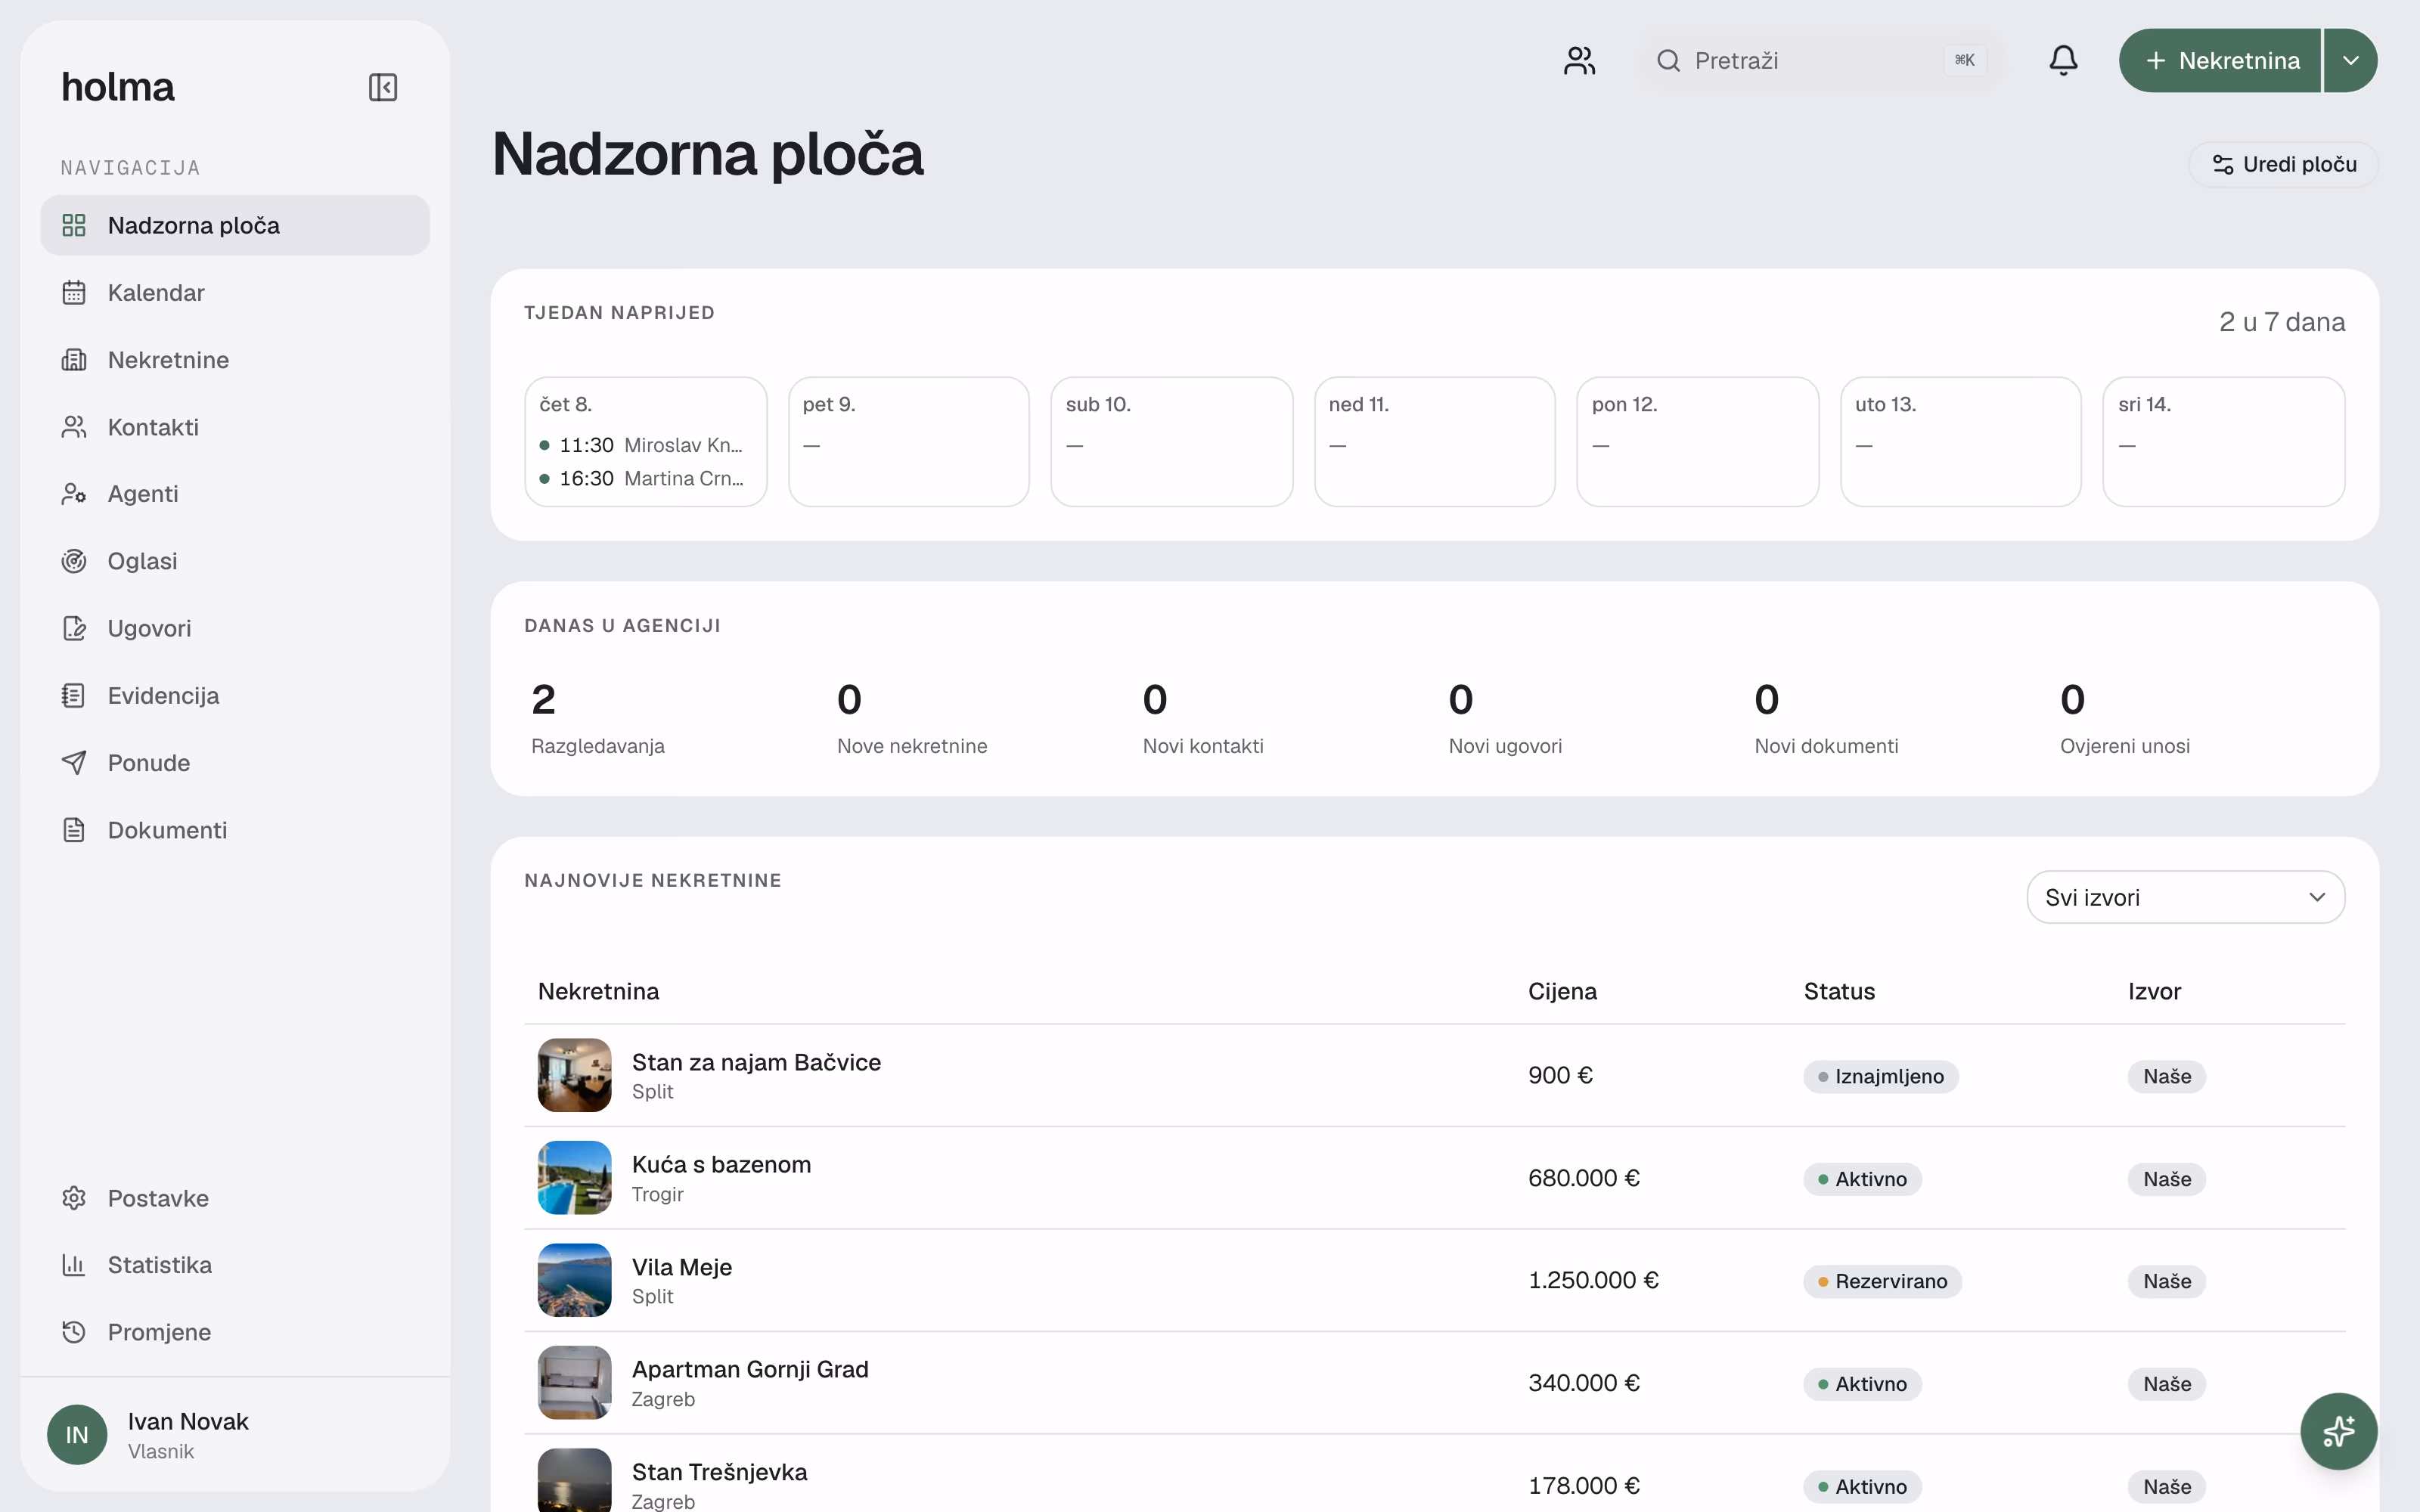Screen dimensions: 2420x1512
Task: Open Ivan Novak user profile
Action: click(x=235, y=1435)
